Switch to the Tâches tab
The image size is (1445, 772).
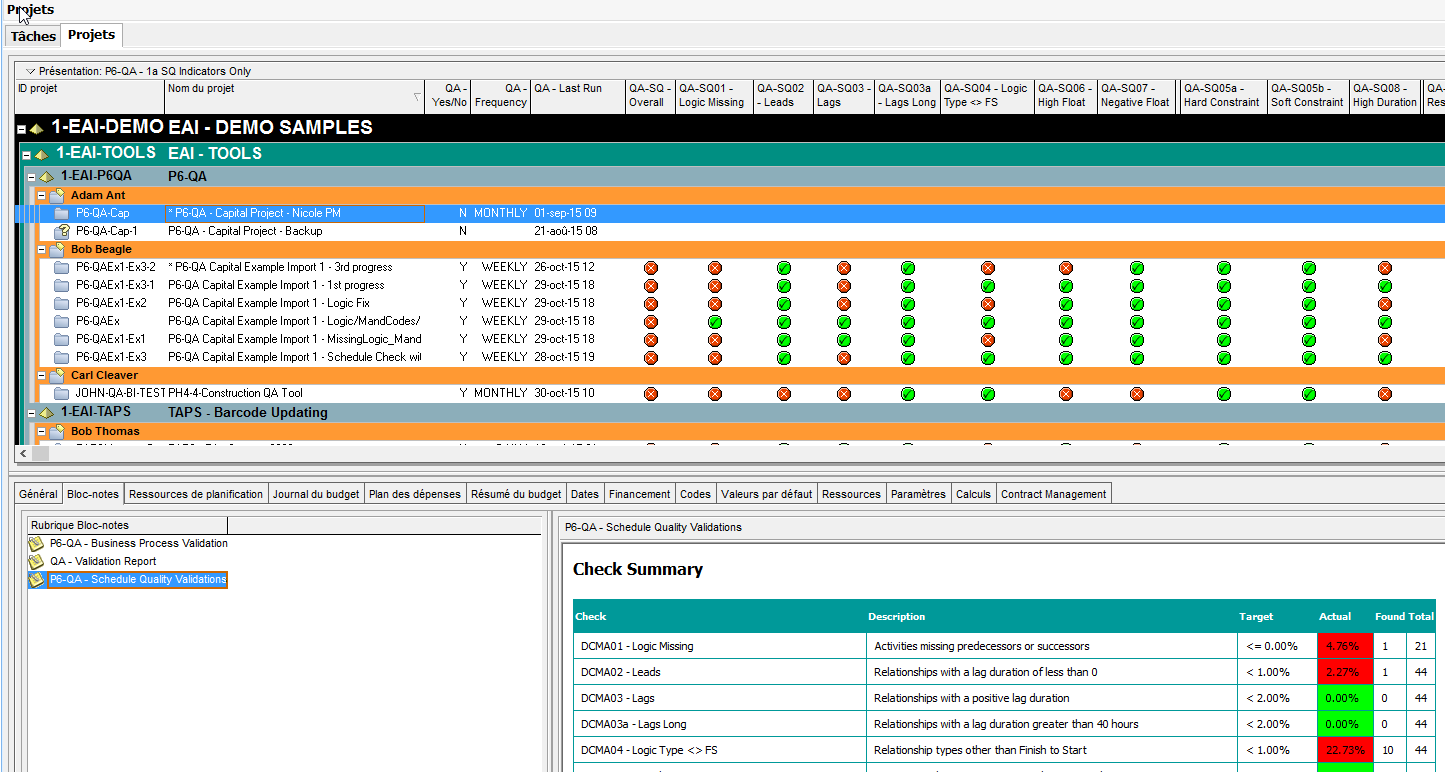point(33,36)
